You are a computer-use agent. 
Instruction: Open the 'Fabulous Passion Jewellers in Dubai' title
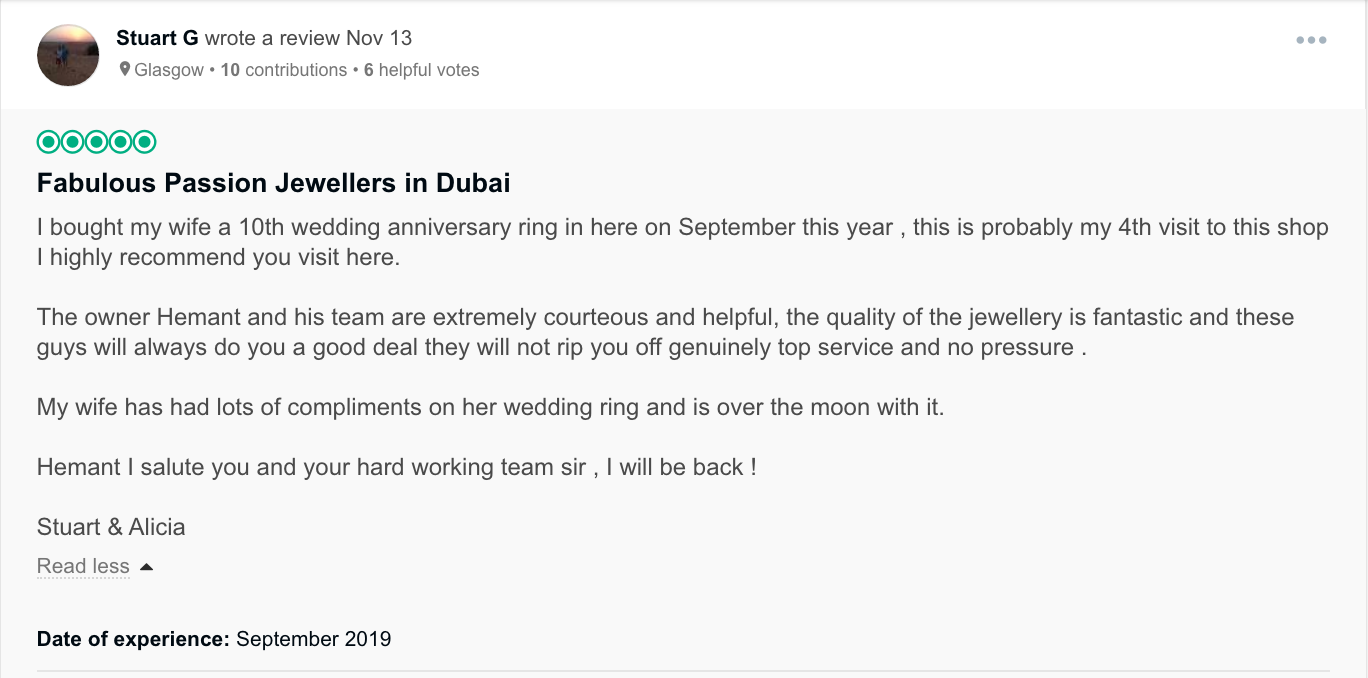[x=273, y=184]
